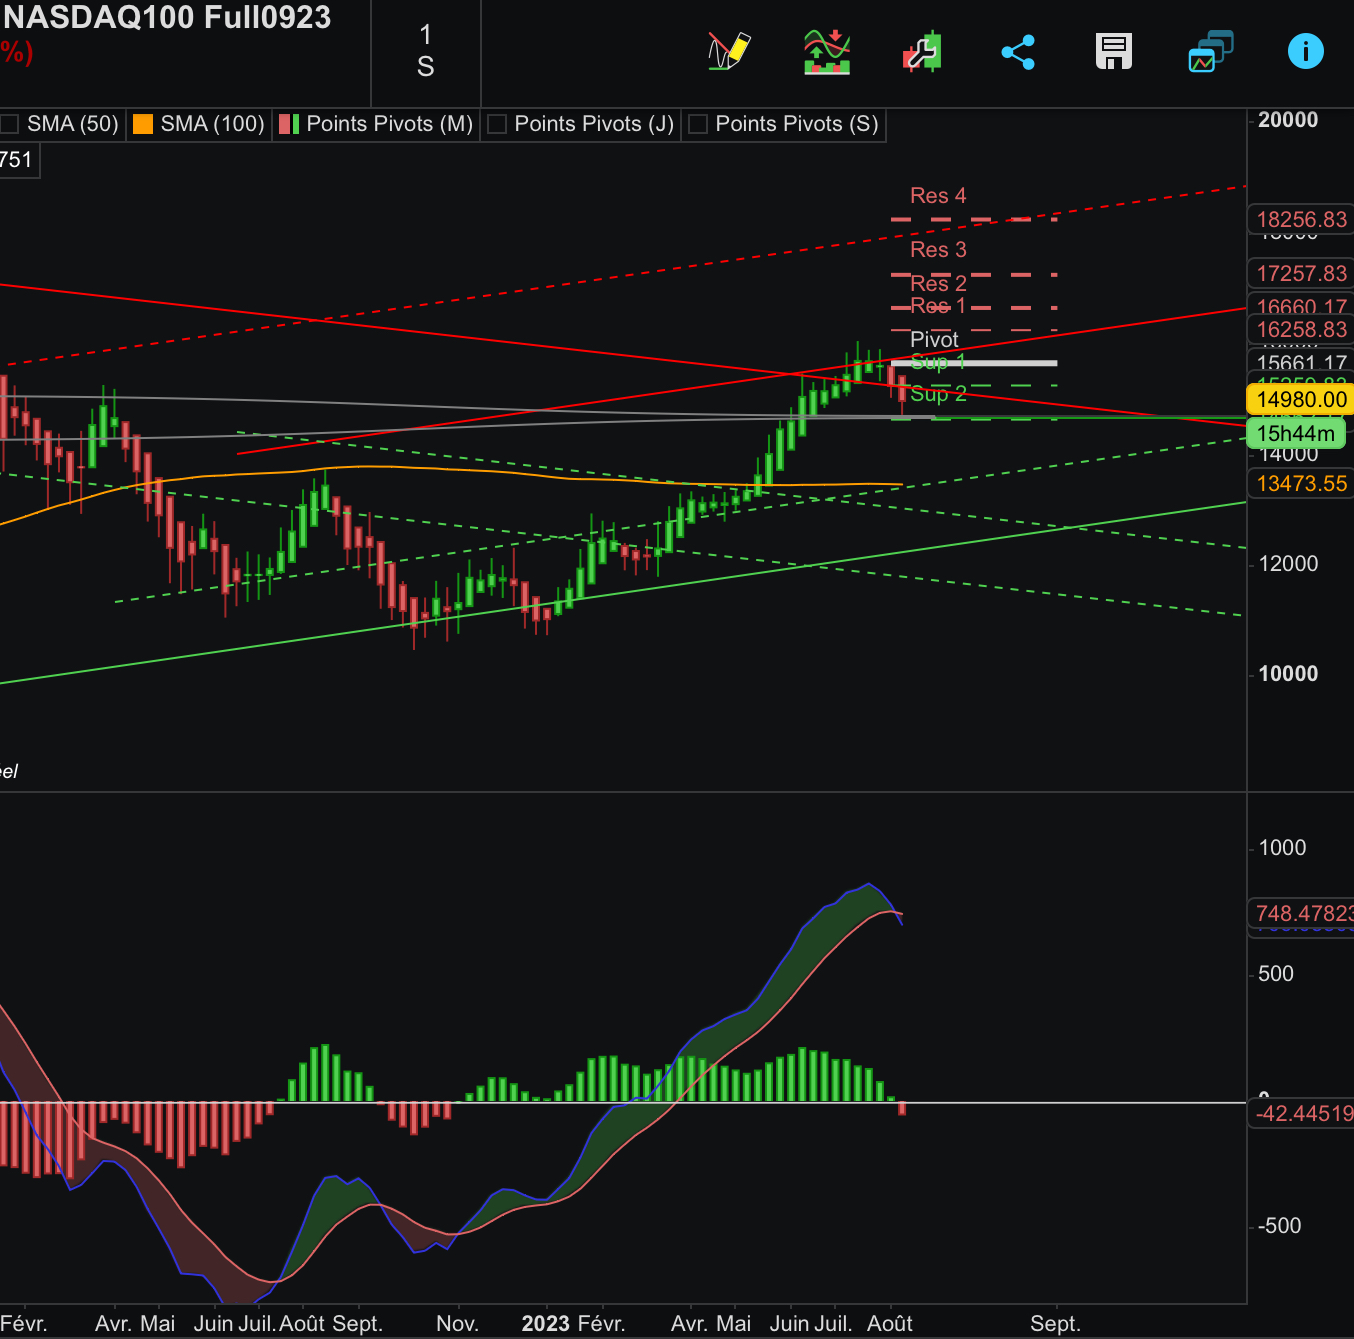Click the Sup 1 pivot label

(x=938, y=362)
